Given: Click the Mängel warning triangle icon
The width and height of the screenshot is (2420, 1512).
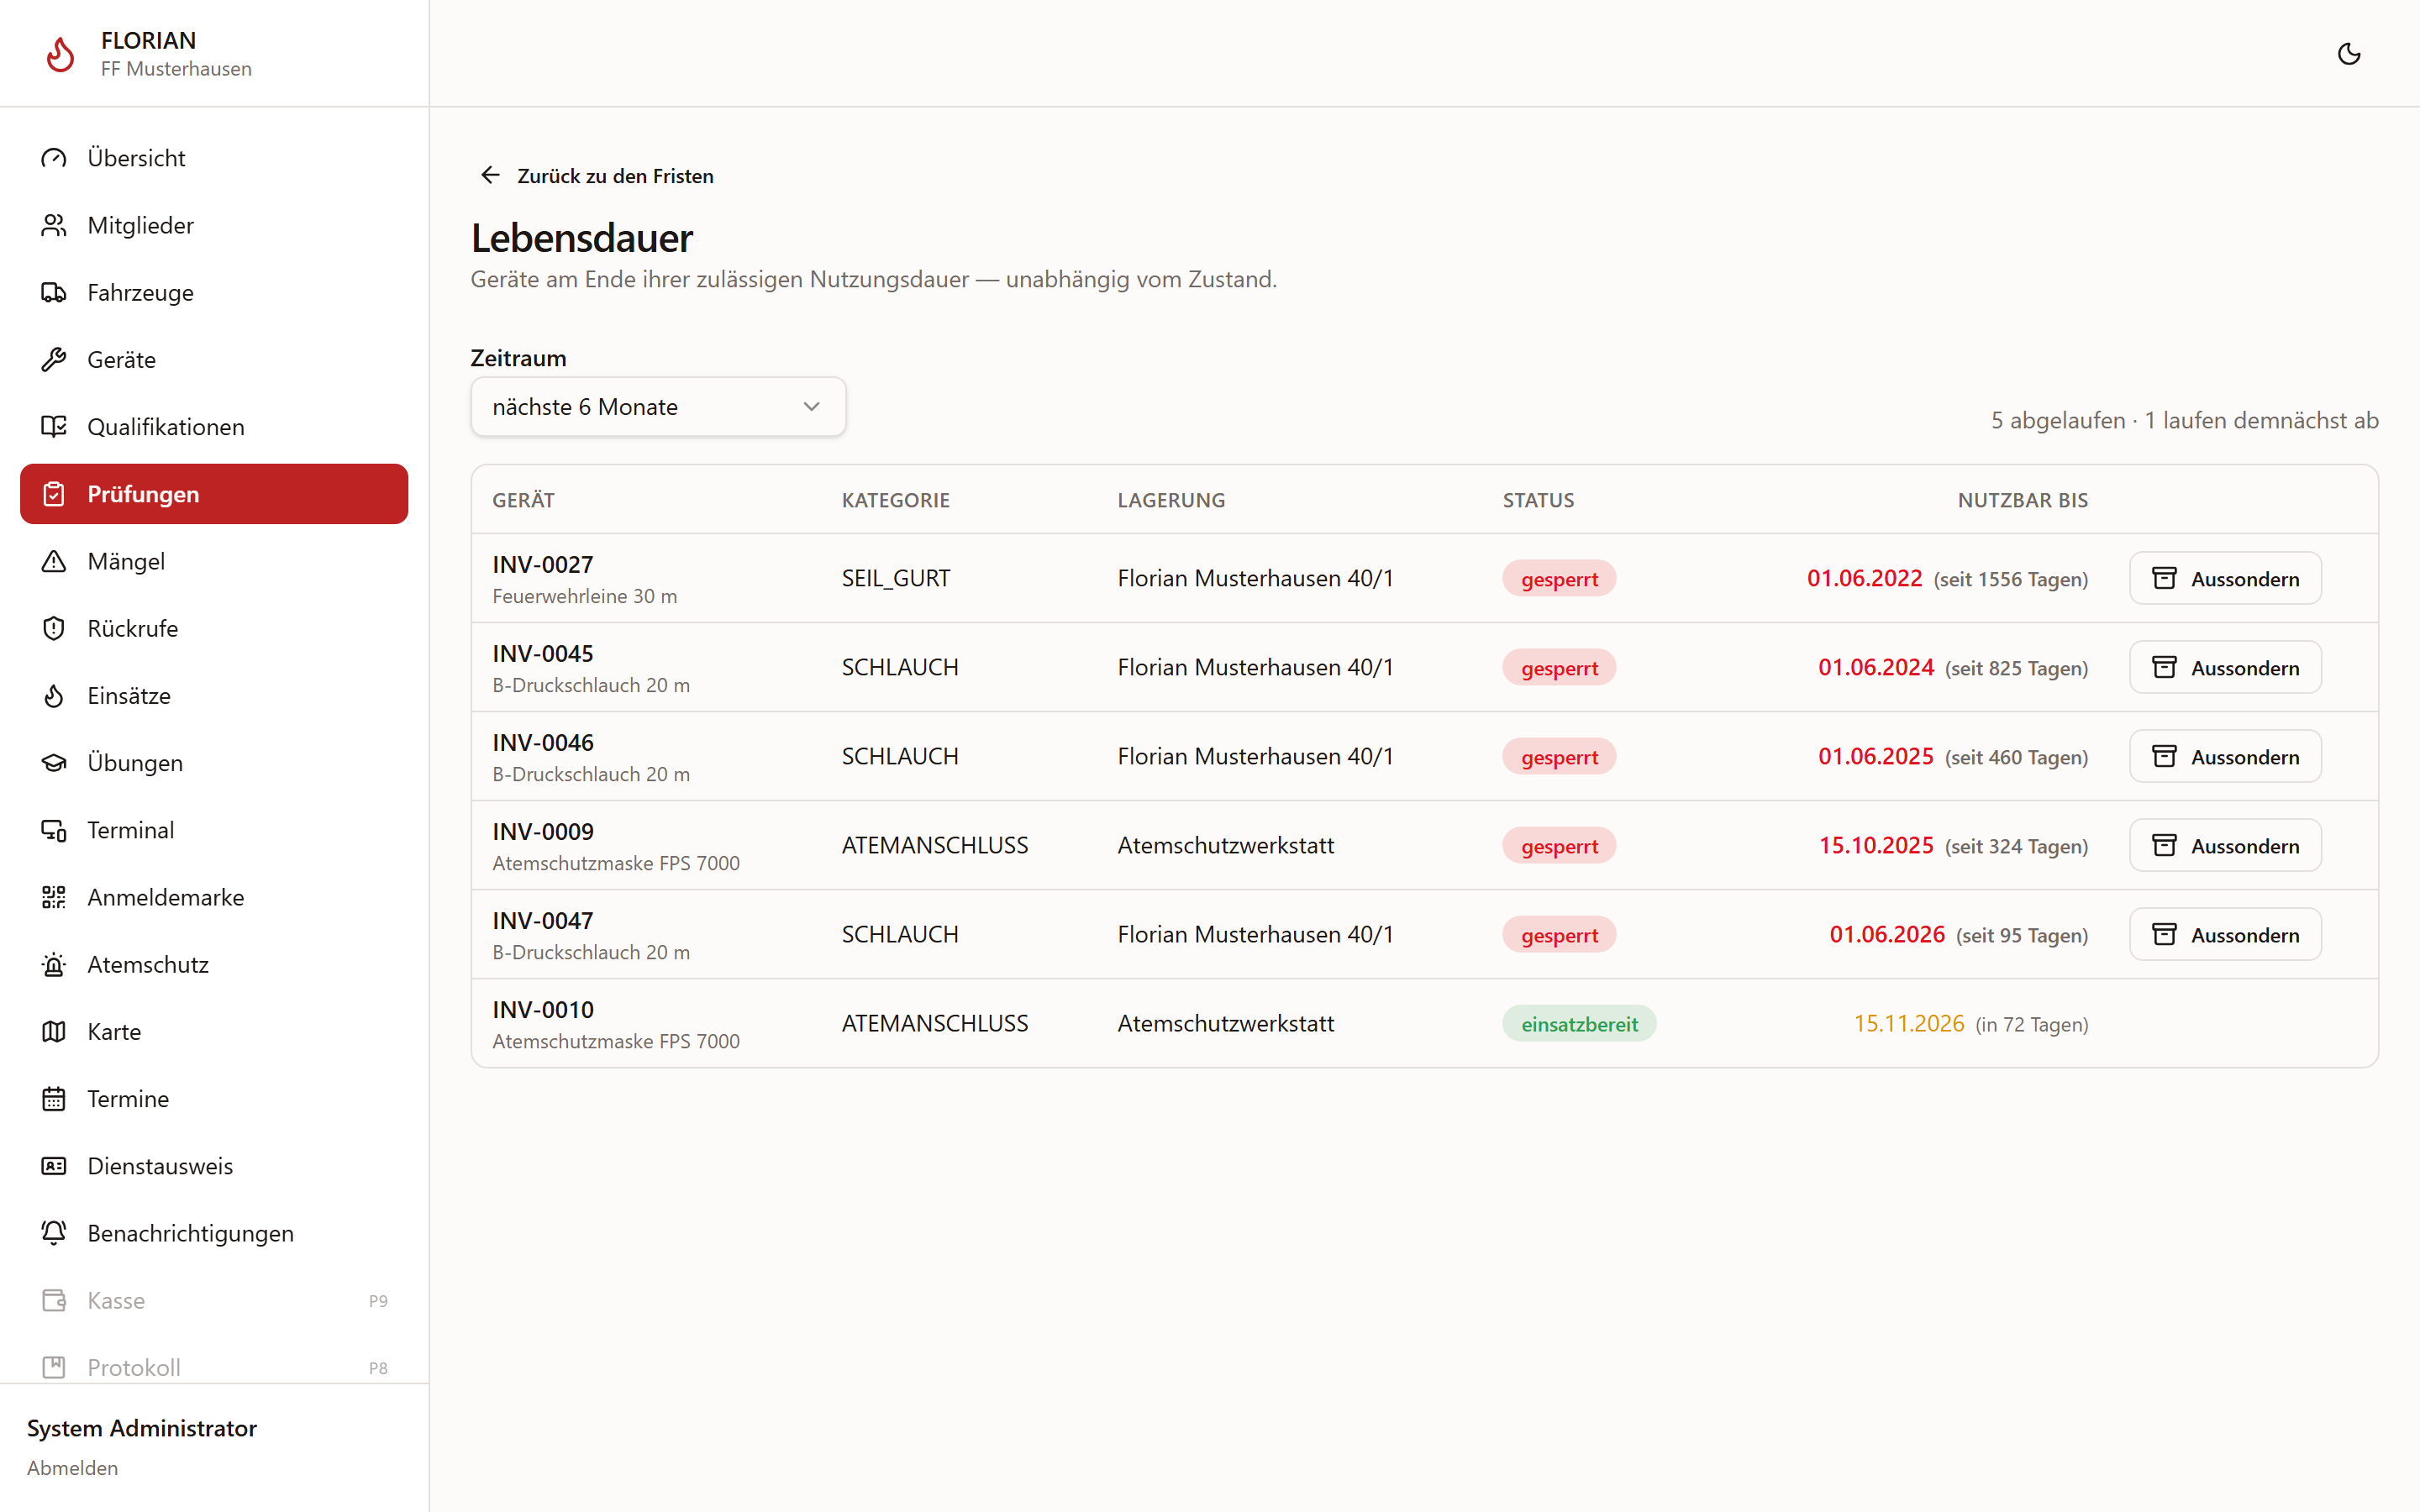Looking at the screenshot, I should 54,561.
